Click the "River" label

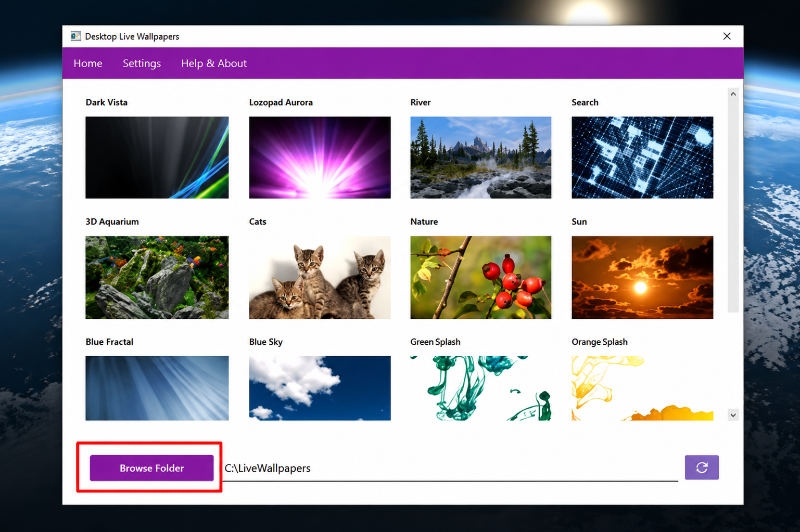(420, 102)
